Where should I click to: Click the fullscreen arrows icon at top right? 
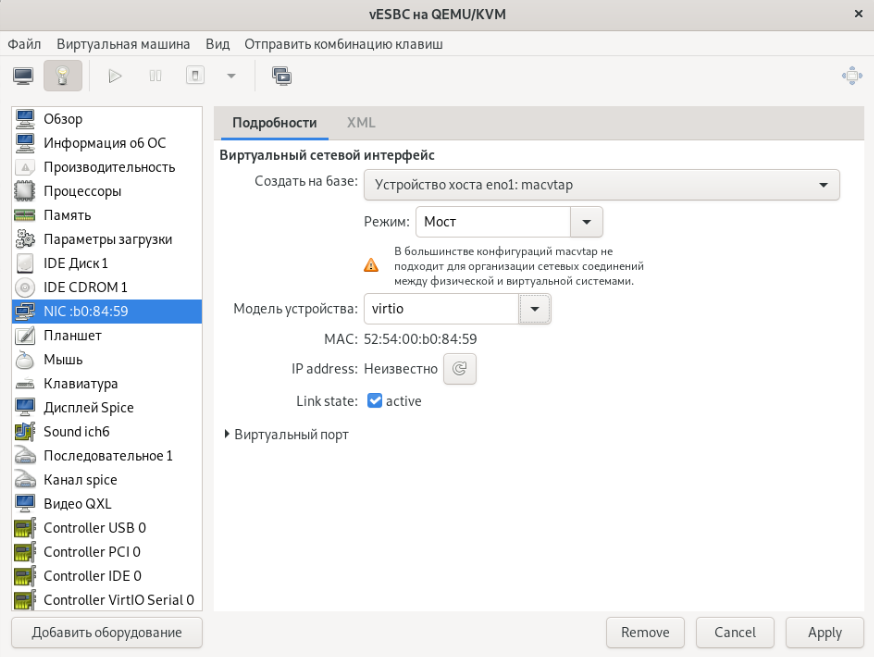coord(852,75)
